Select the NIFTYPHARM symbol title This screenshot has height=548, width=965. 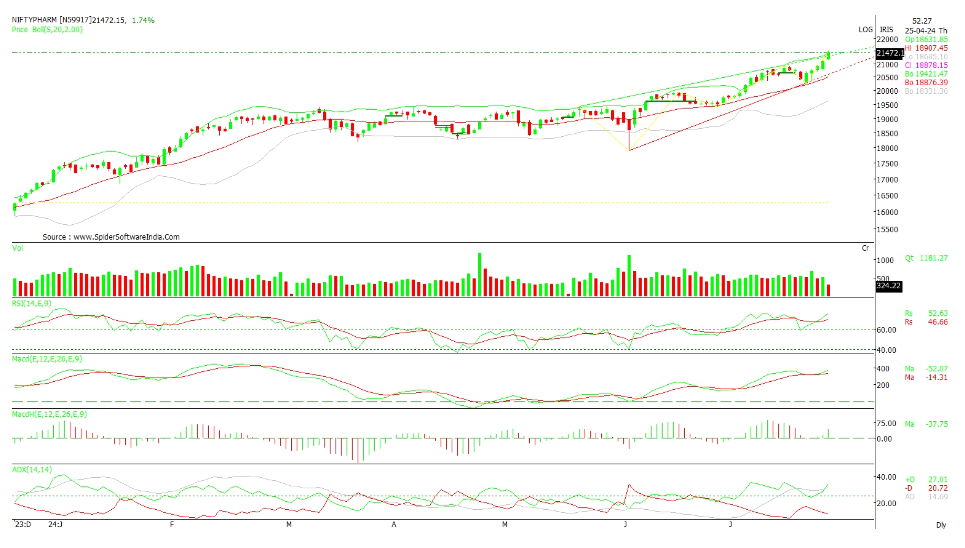(47, 20)
